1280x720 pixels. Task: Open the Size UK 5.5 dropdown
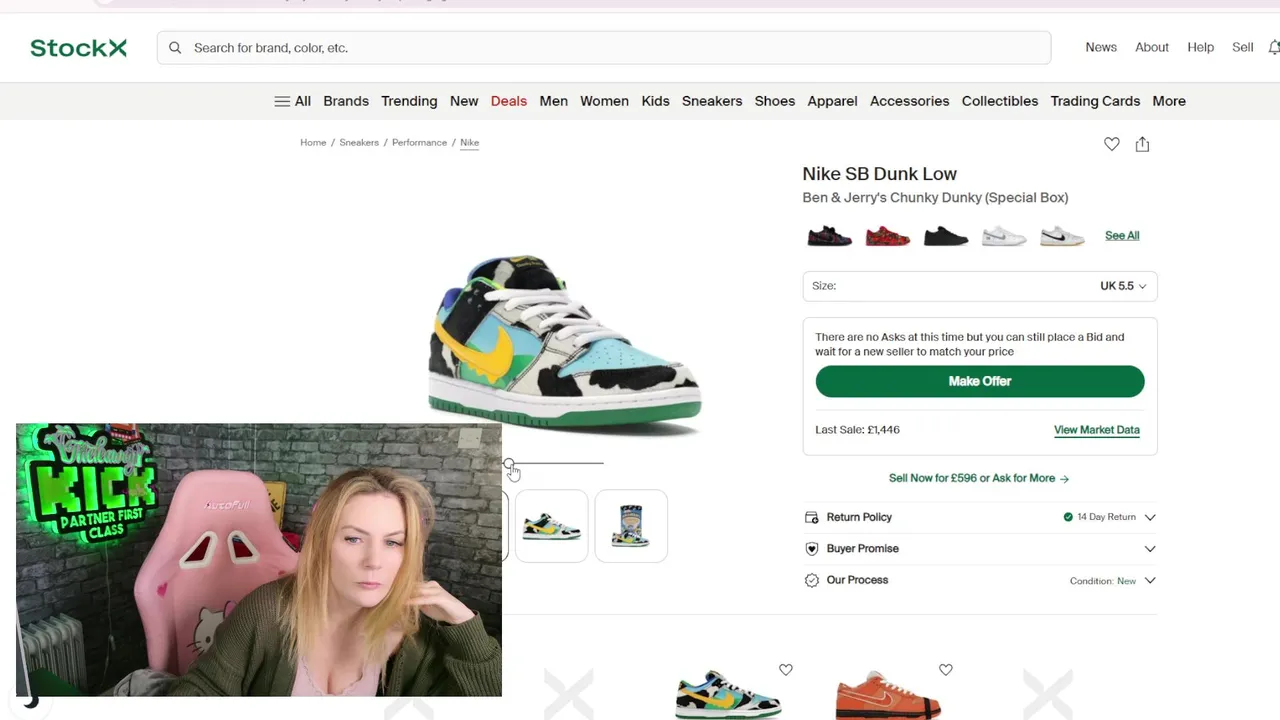coord(980,286)
